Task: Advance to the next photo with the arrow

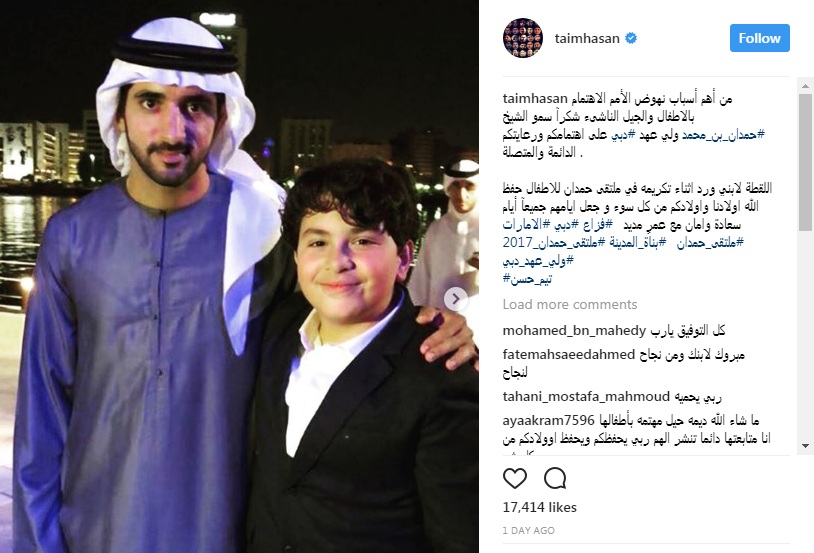Action: click(x=456, y=299)
